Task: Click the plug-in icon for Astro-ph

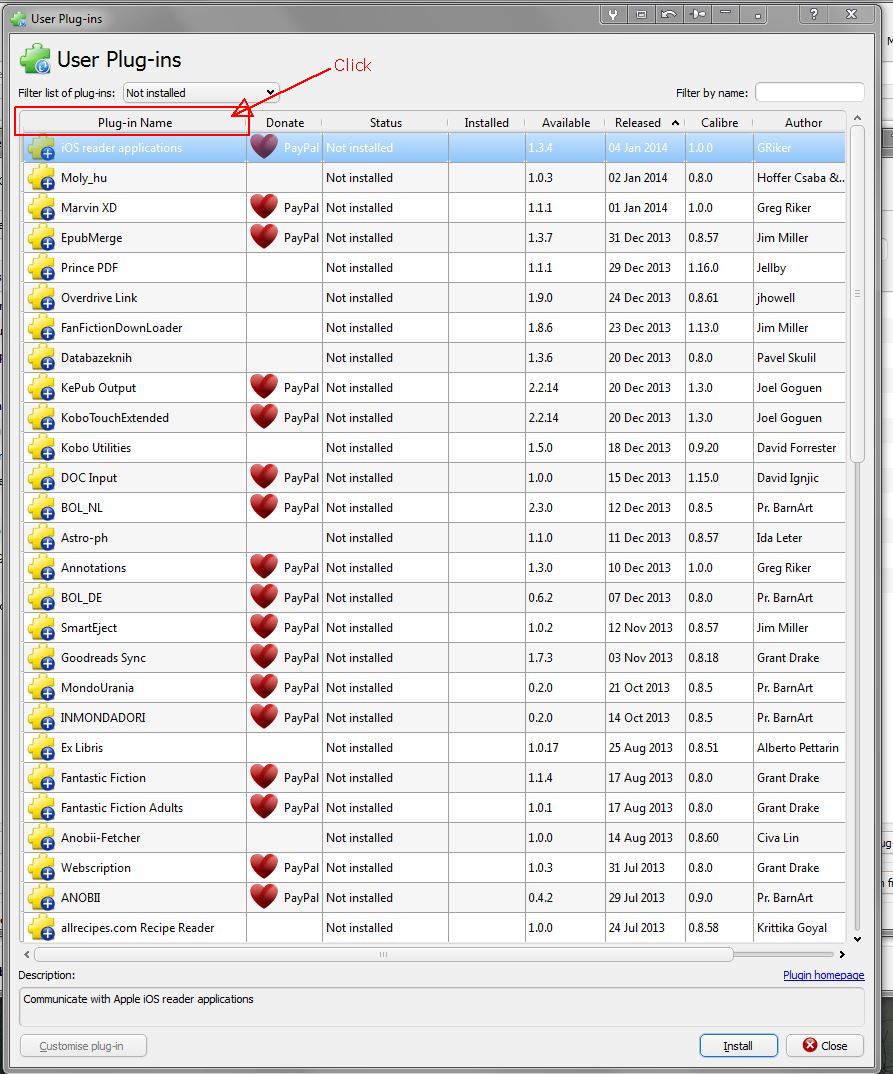Action: (x=42, y=538)
